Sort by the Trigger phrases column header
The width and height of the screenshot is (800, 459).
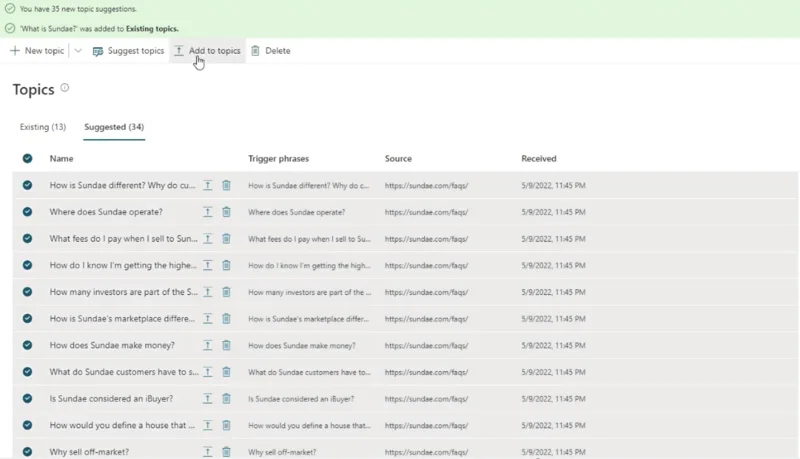point(279,159)
